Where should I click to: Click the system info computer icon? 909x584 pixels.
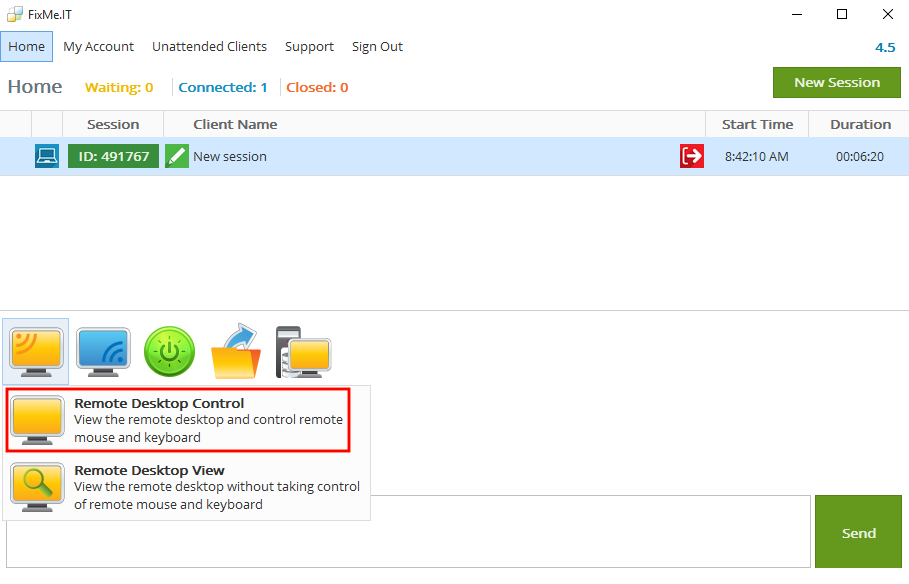303,352
